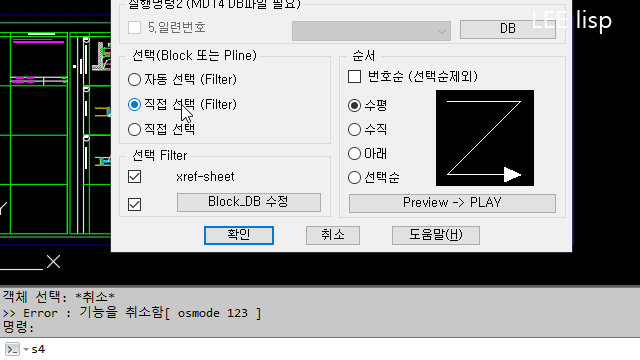Click the 'osmode 123' error text line
Viewport: 640px width, 360px height.
[132, 313]
